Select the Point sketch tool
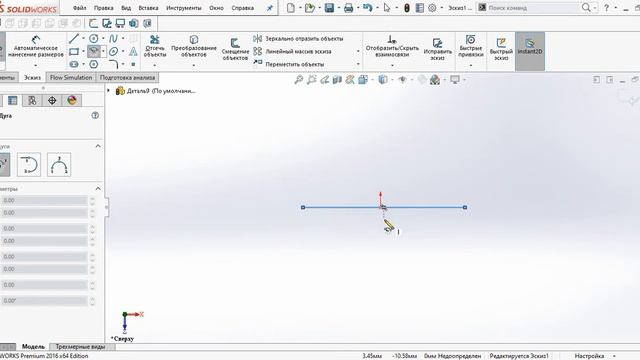Viewport: 640px width, 360px height. point(133,64)
